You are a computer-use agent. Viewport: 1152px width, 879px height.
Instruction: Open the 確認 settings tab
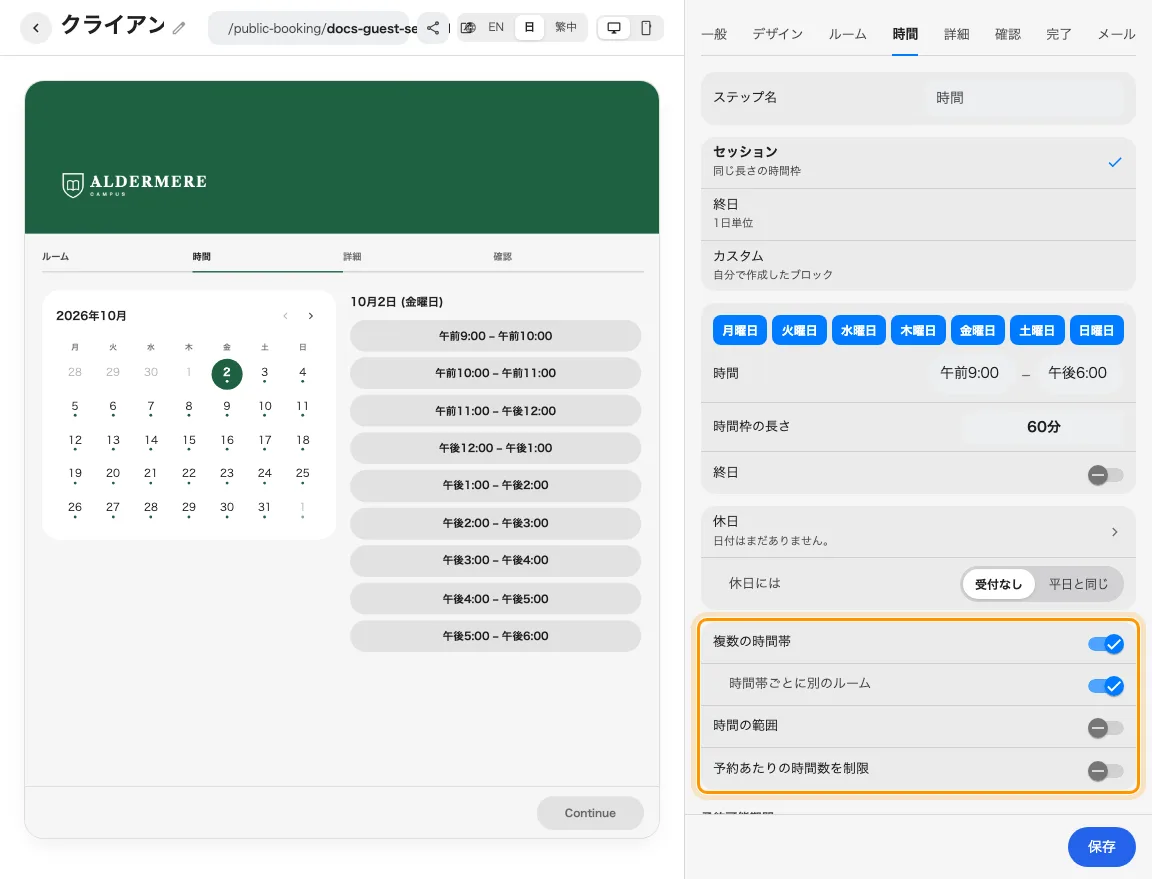1007,35
